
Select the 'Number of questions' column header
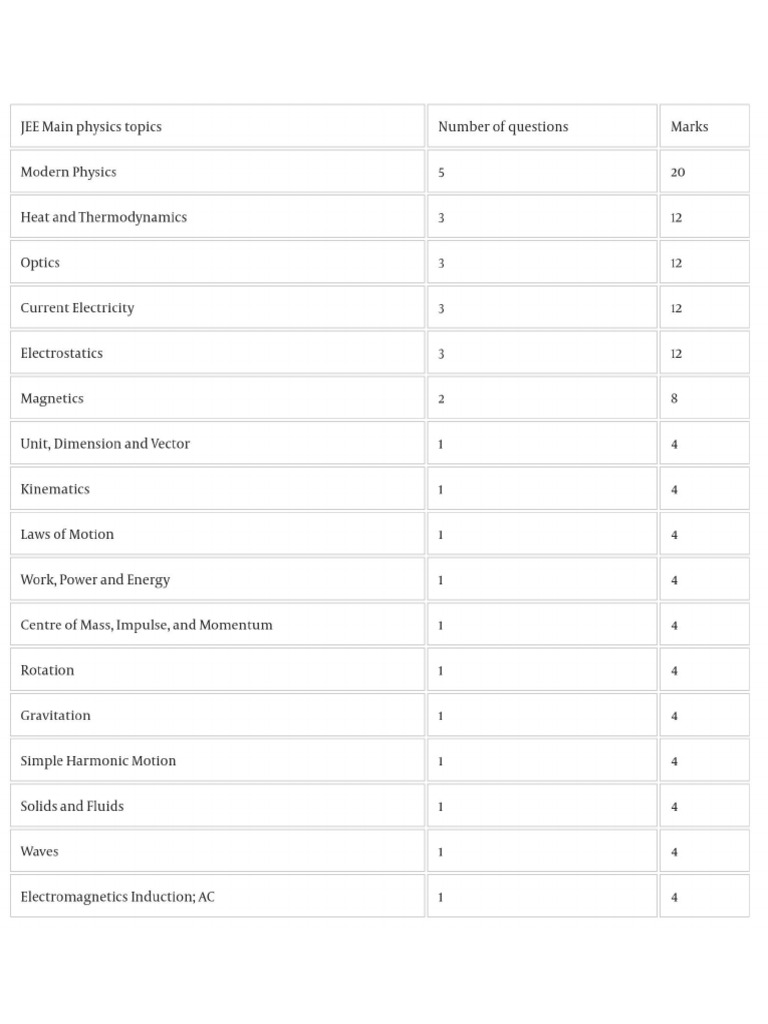(x=542, y=126)
